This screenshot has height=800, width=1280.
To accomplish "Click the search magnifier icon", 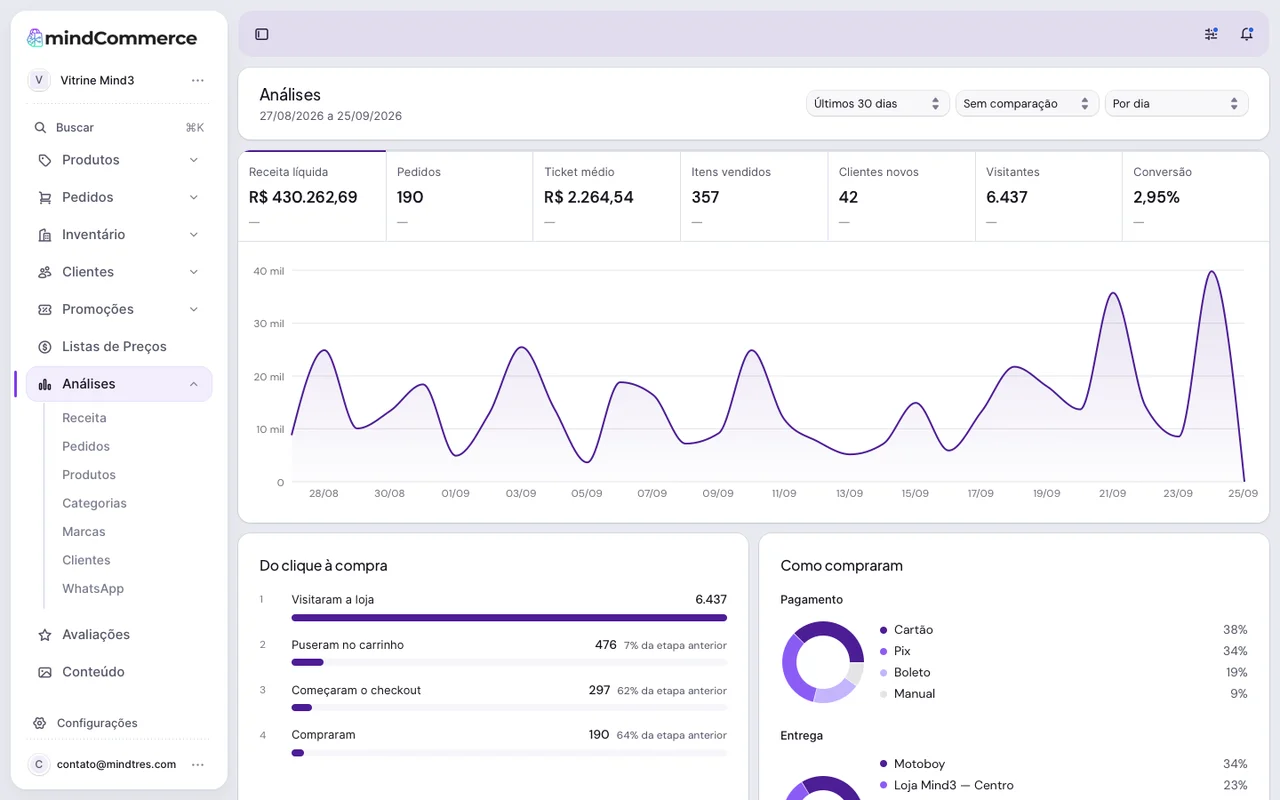I will click(41, 128).
